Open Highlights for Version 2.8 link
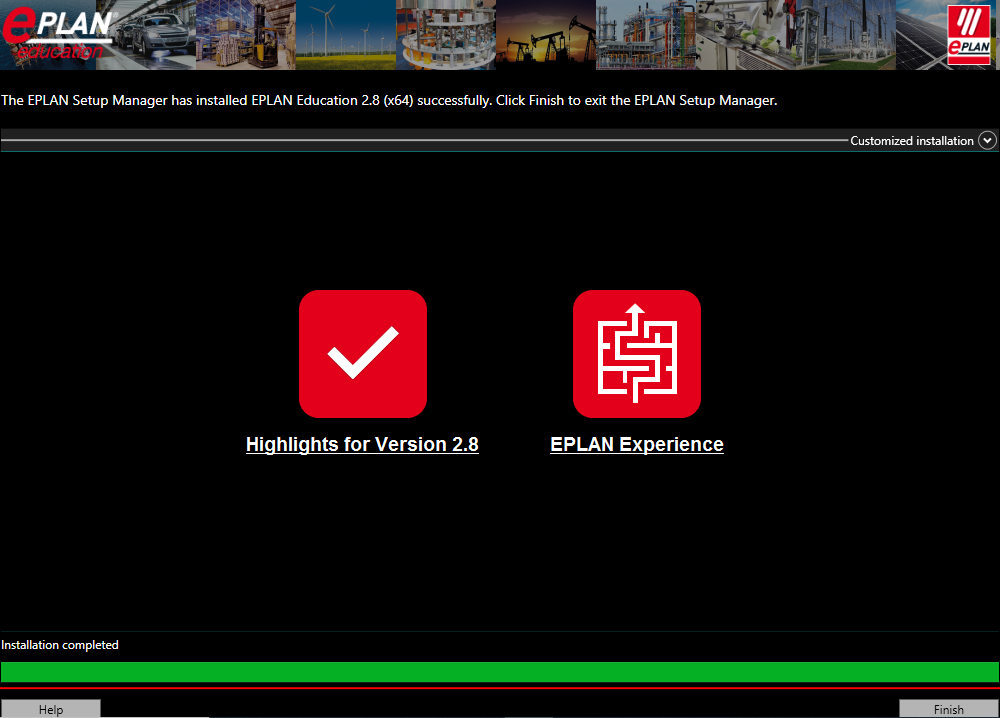The image size is (1000, 718). pos(362,444)
